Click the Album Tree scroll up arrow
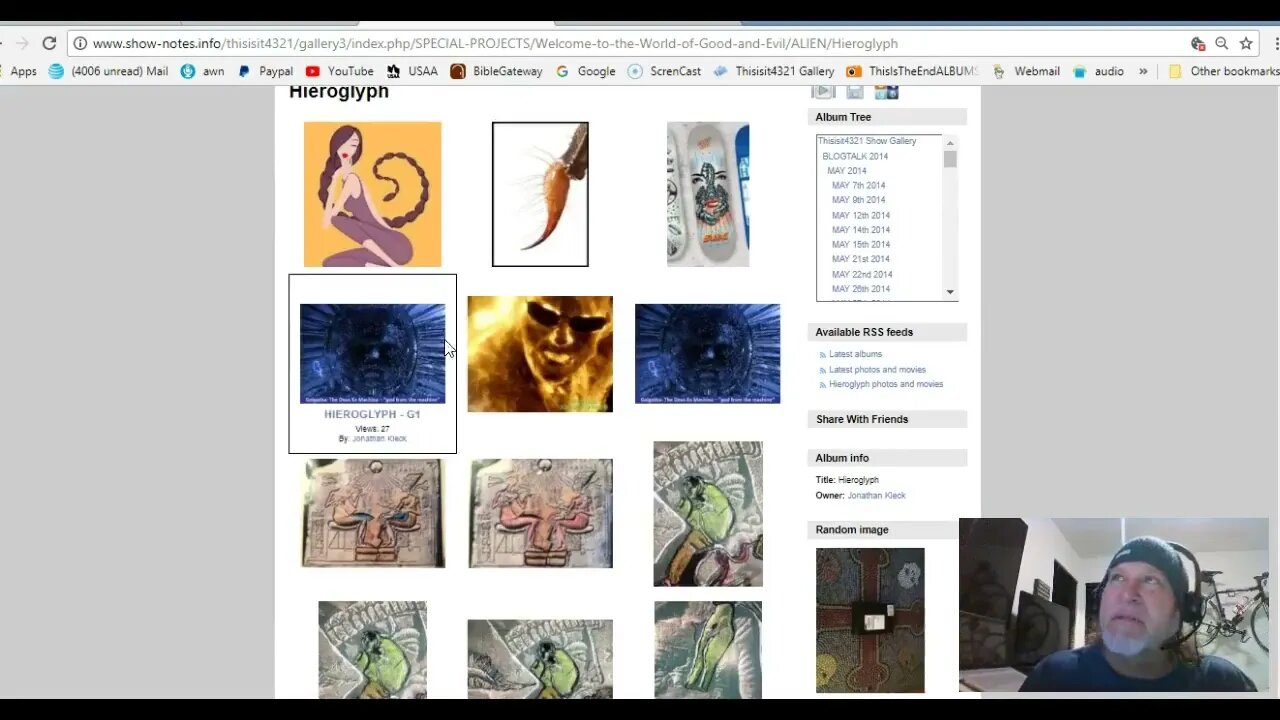 950,143
